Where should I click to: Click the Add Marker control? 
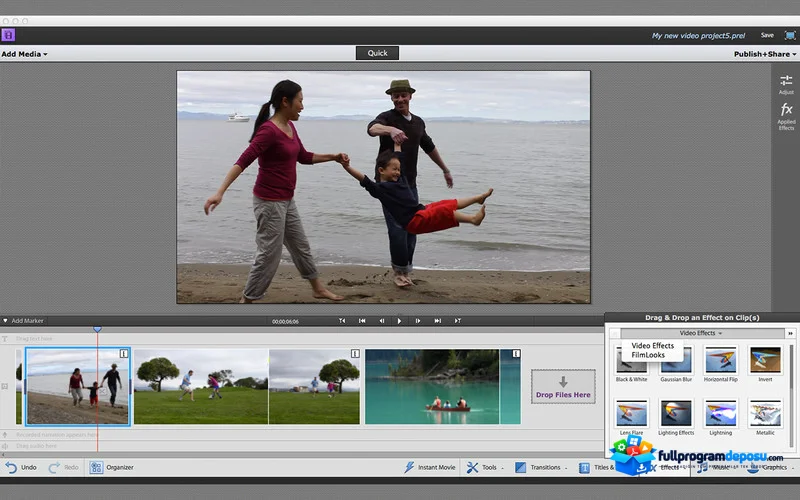(23, 320)
